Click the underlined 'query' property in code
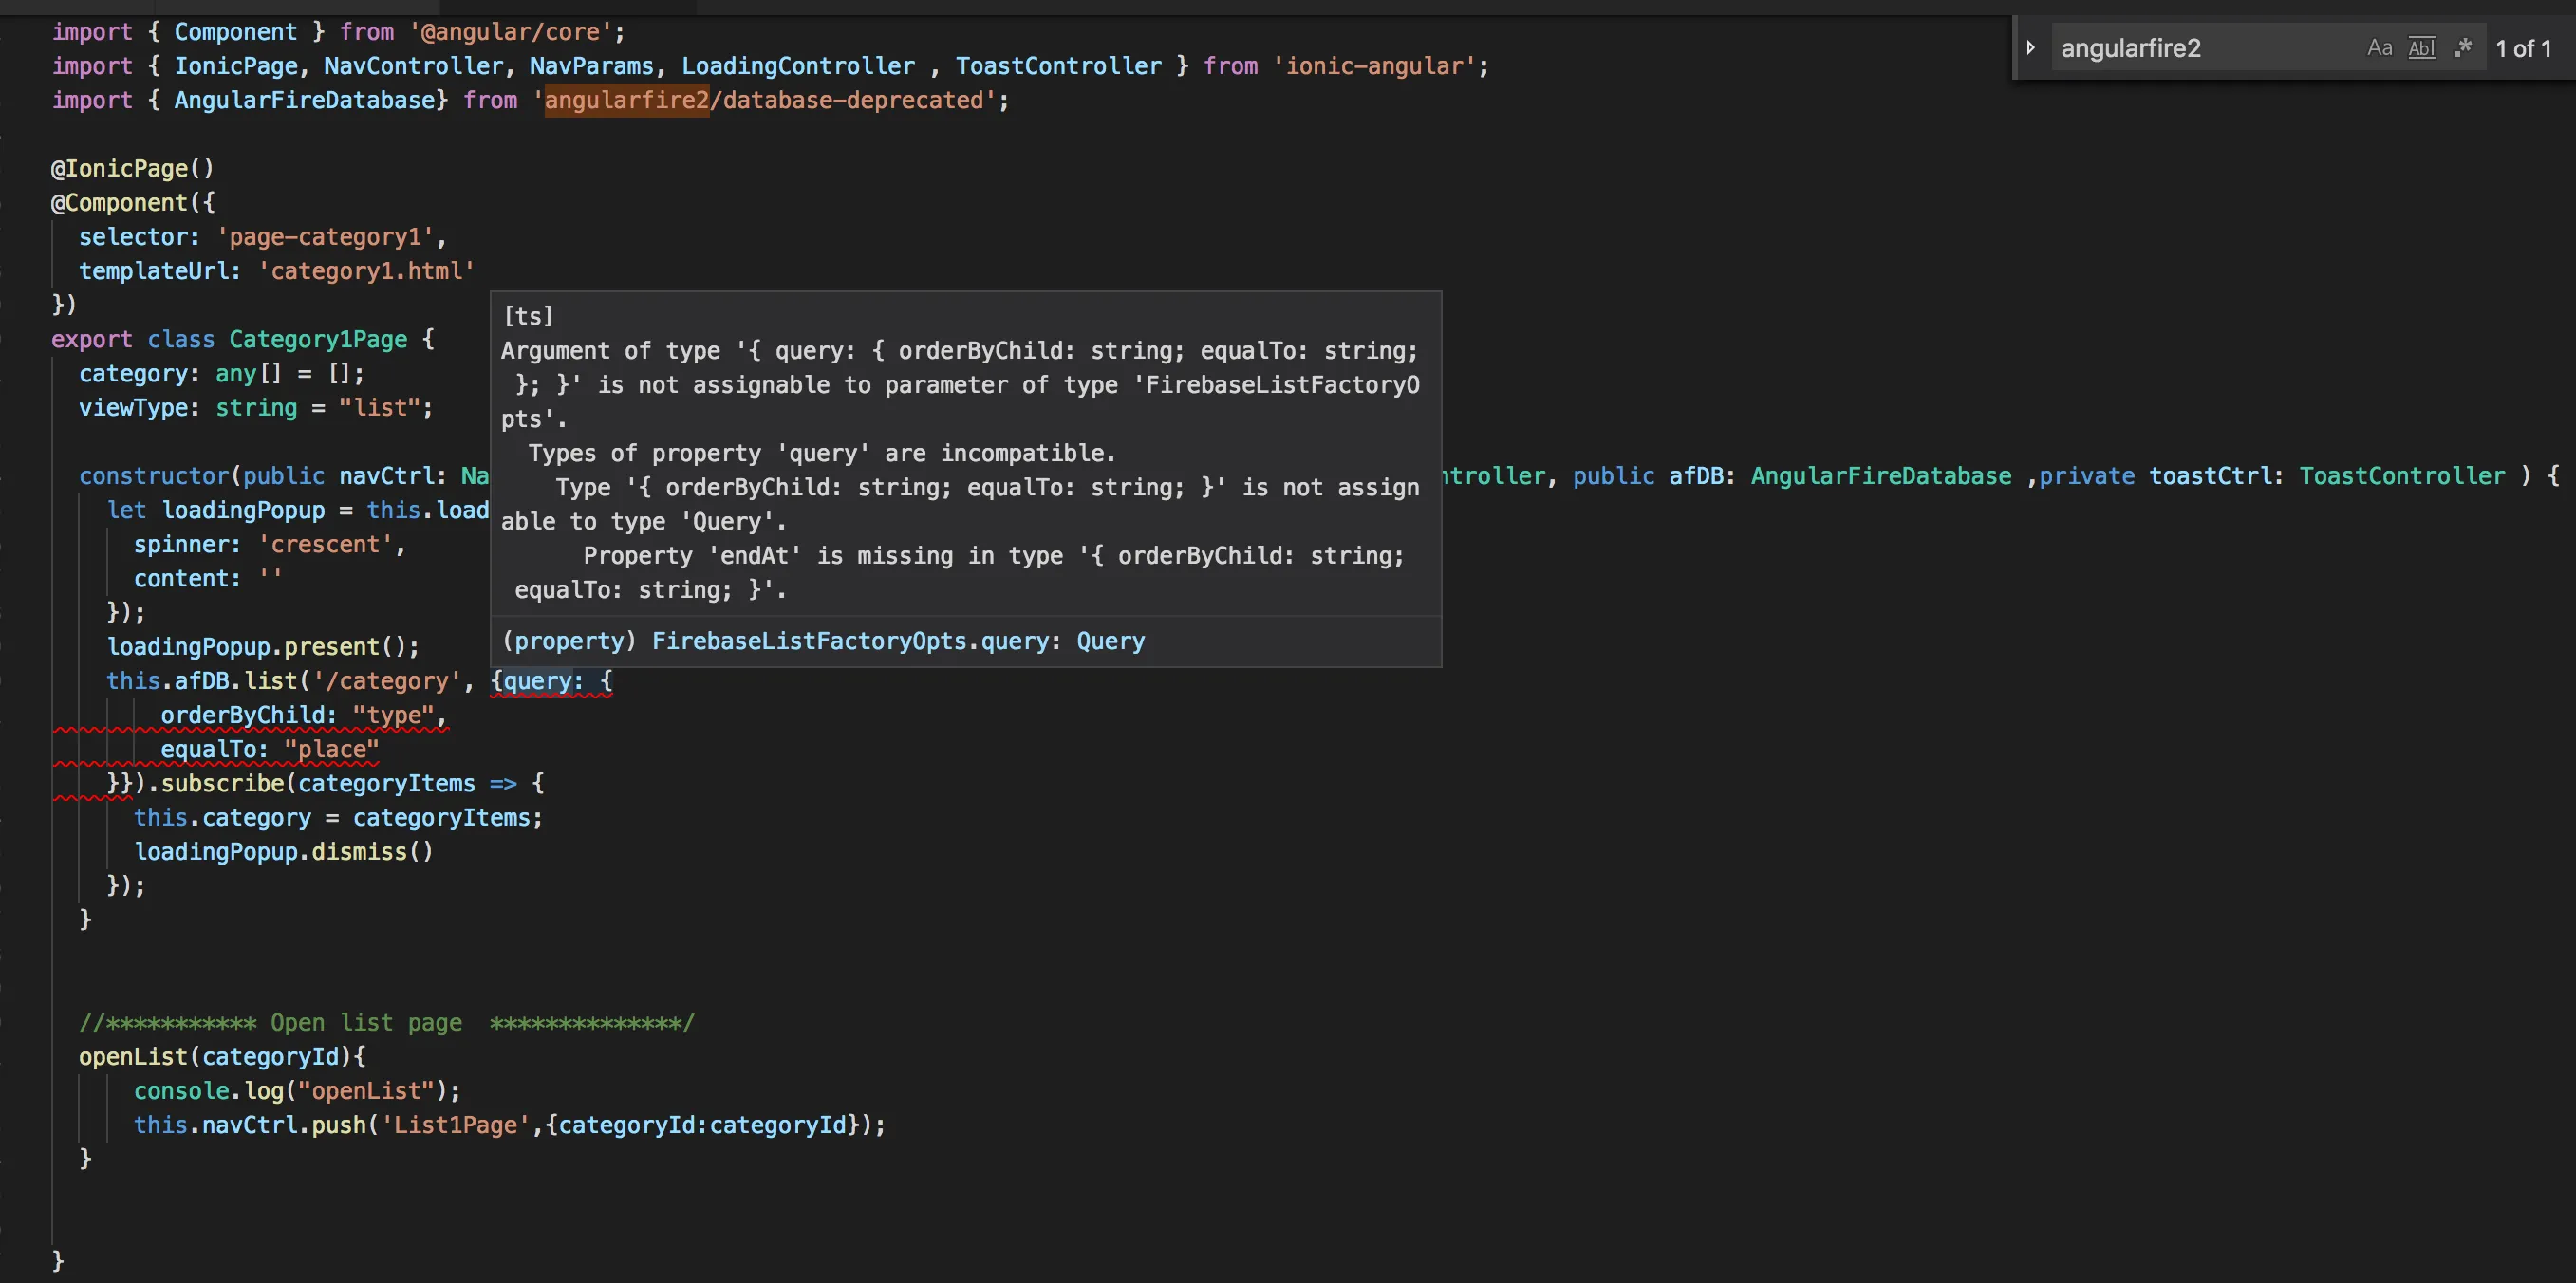 click(x=537, y=681)
